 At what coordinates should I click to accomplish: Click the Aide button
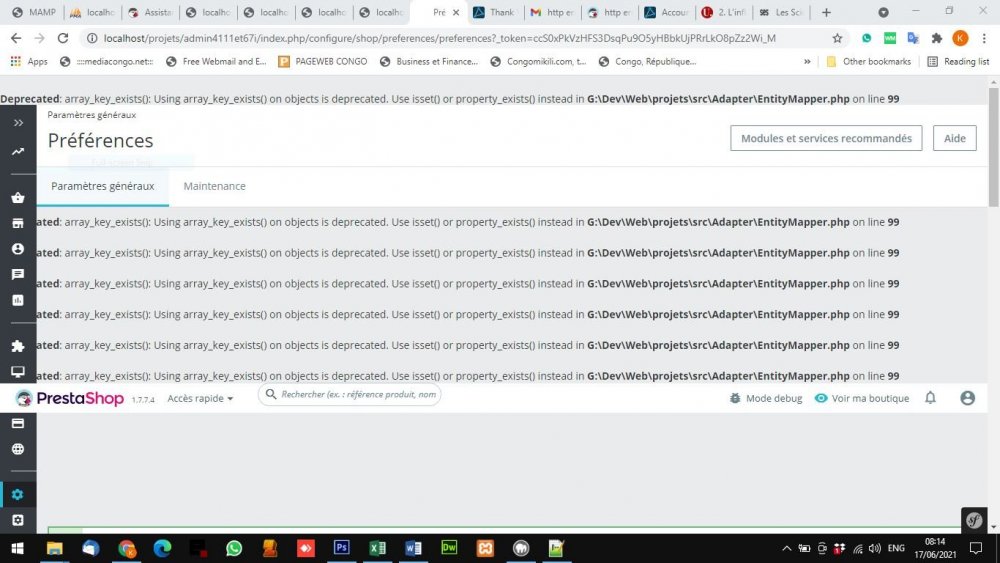pos(955,138)
